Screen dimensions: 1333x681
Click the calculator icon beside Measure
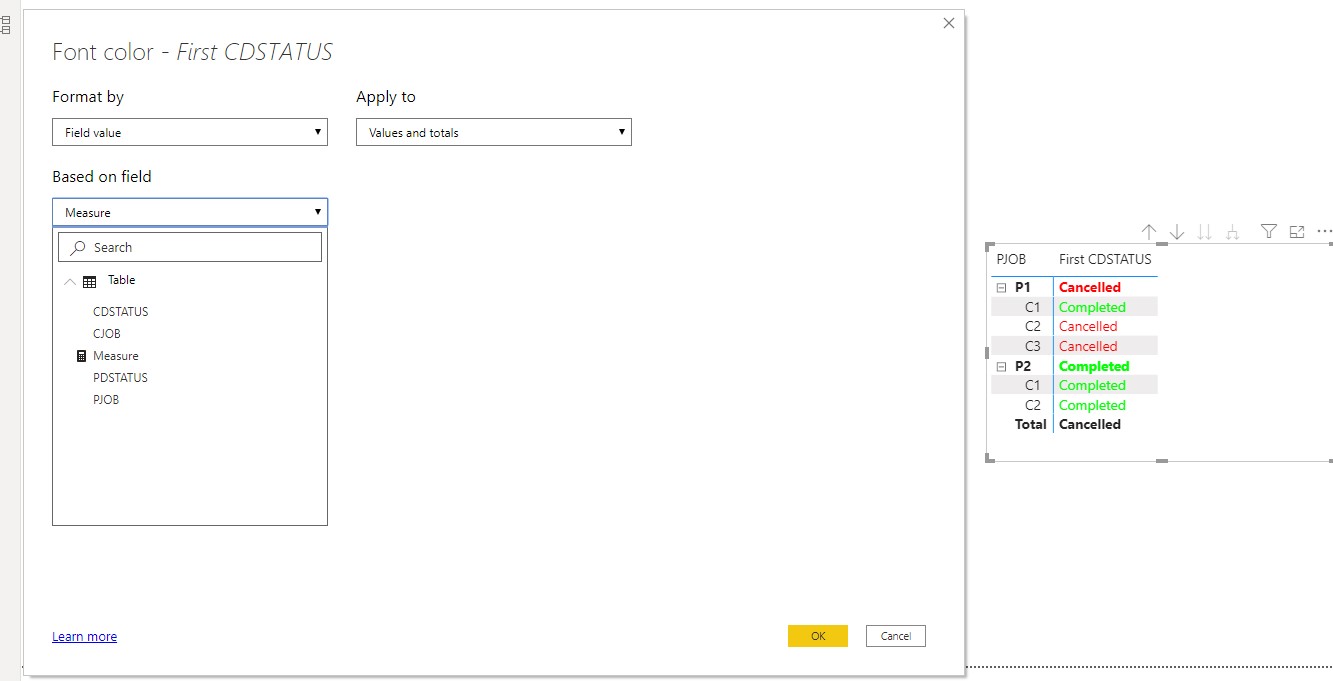(82, 355)
